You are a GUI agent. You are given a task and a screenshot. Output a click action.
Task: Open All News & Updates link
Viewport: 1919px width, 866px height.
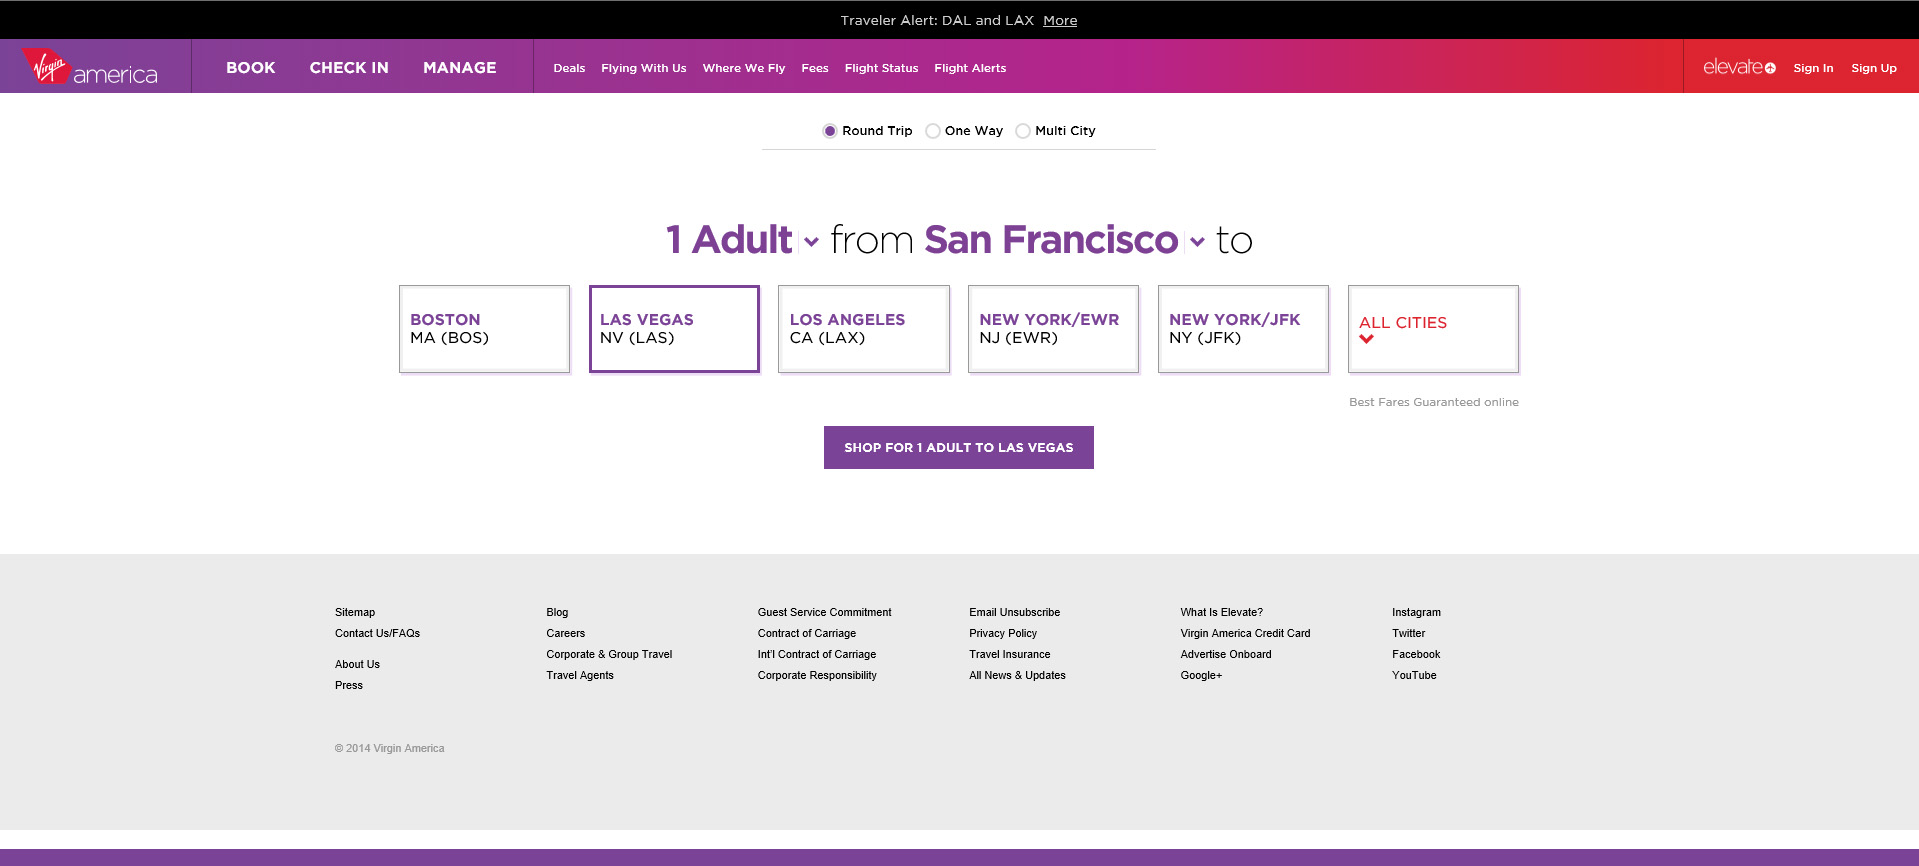tap(1017, 675)
